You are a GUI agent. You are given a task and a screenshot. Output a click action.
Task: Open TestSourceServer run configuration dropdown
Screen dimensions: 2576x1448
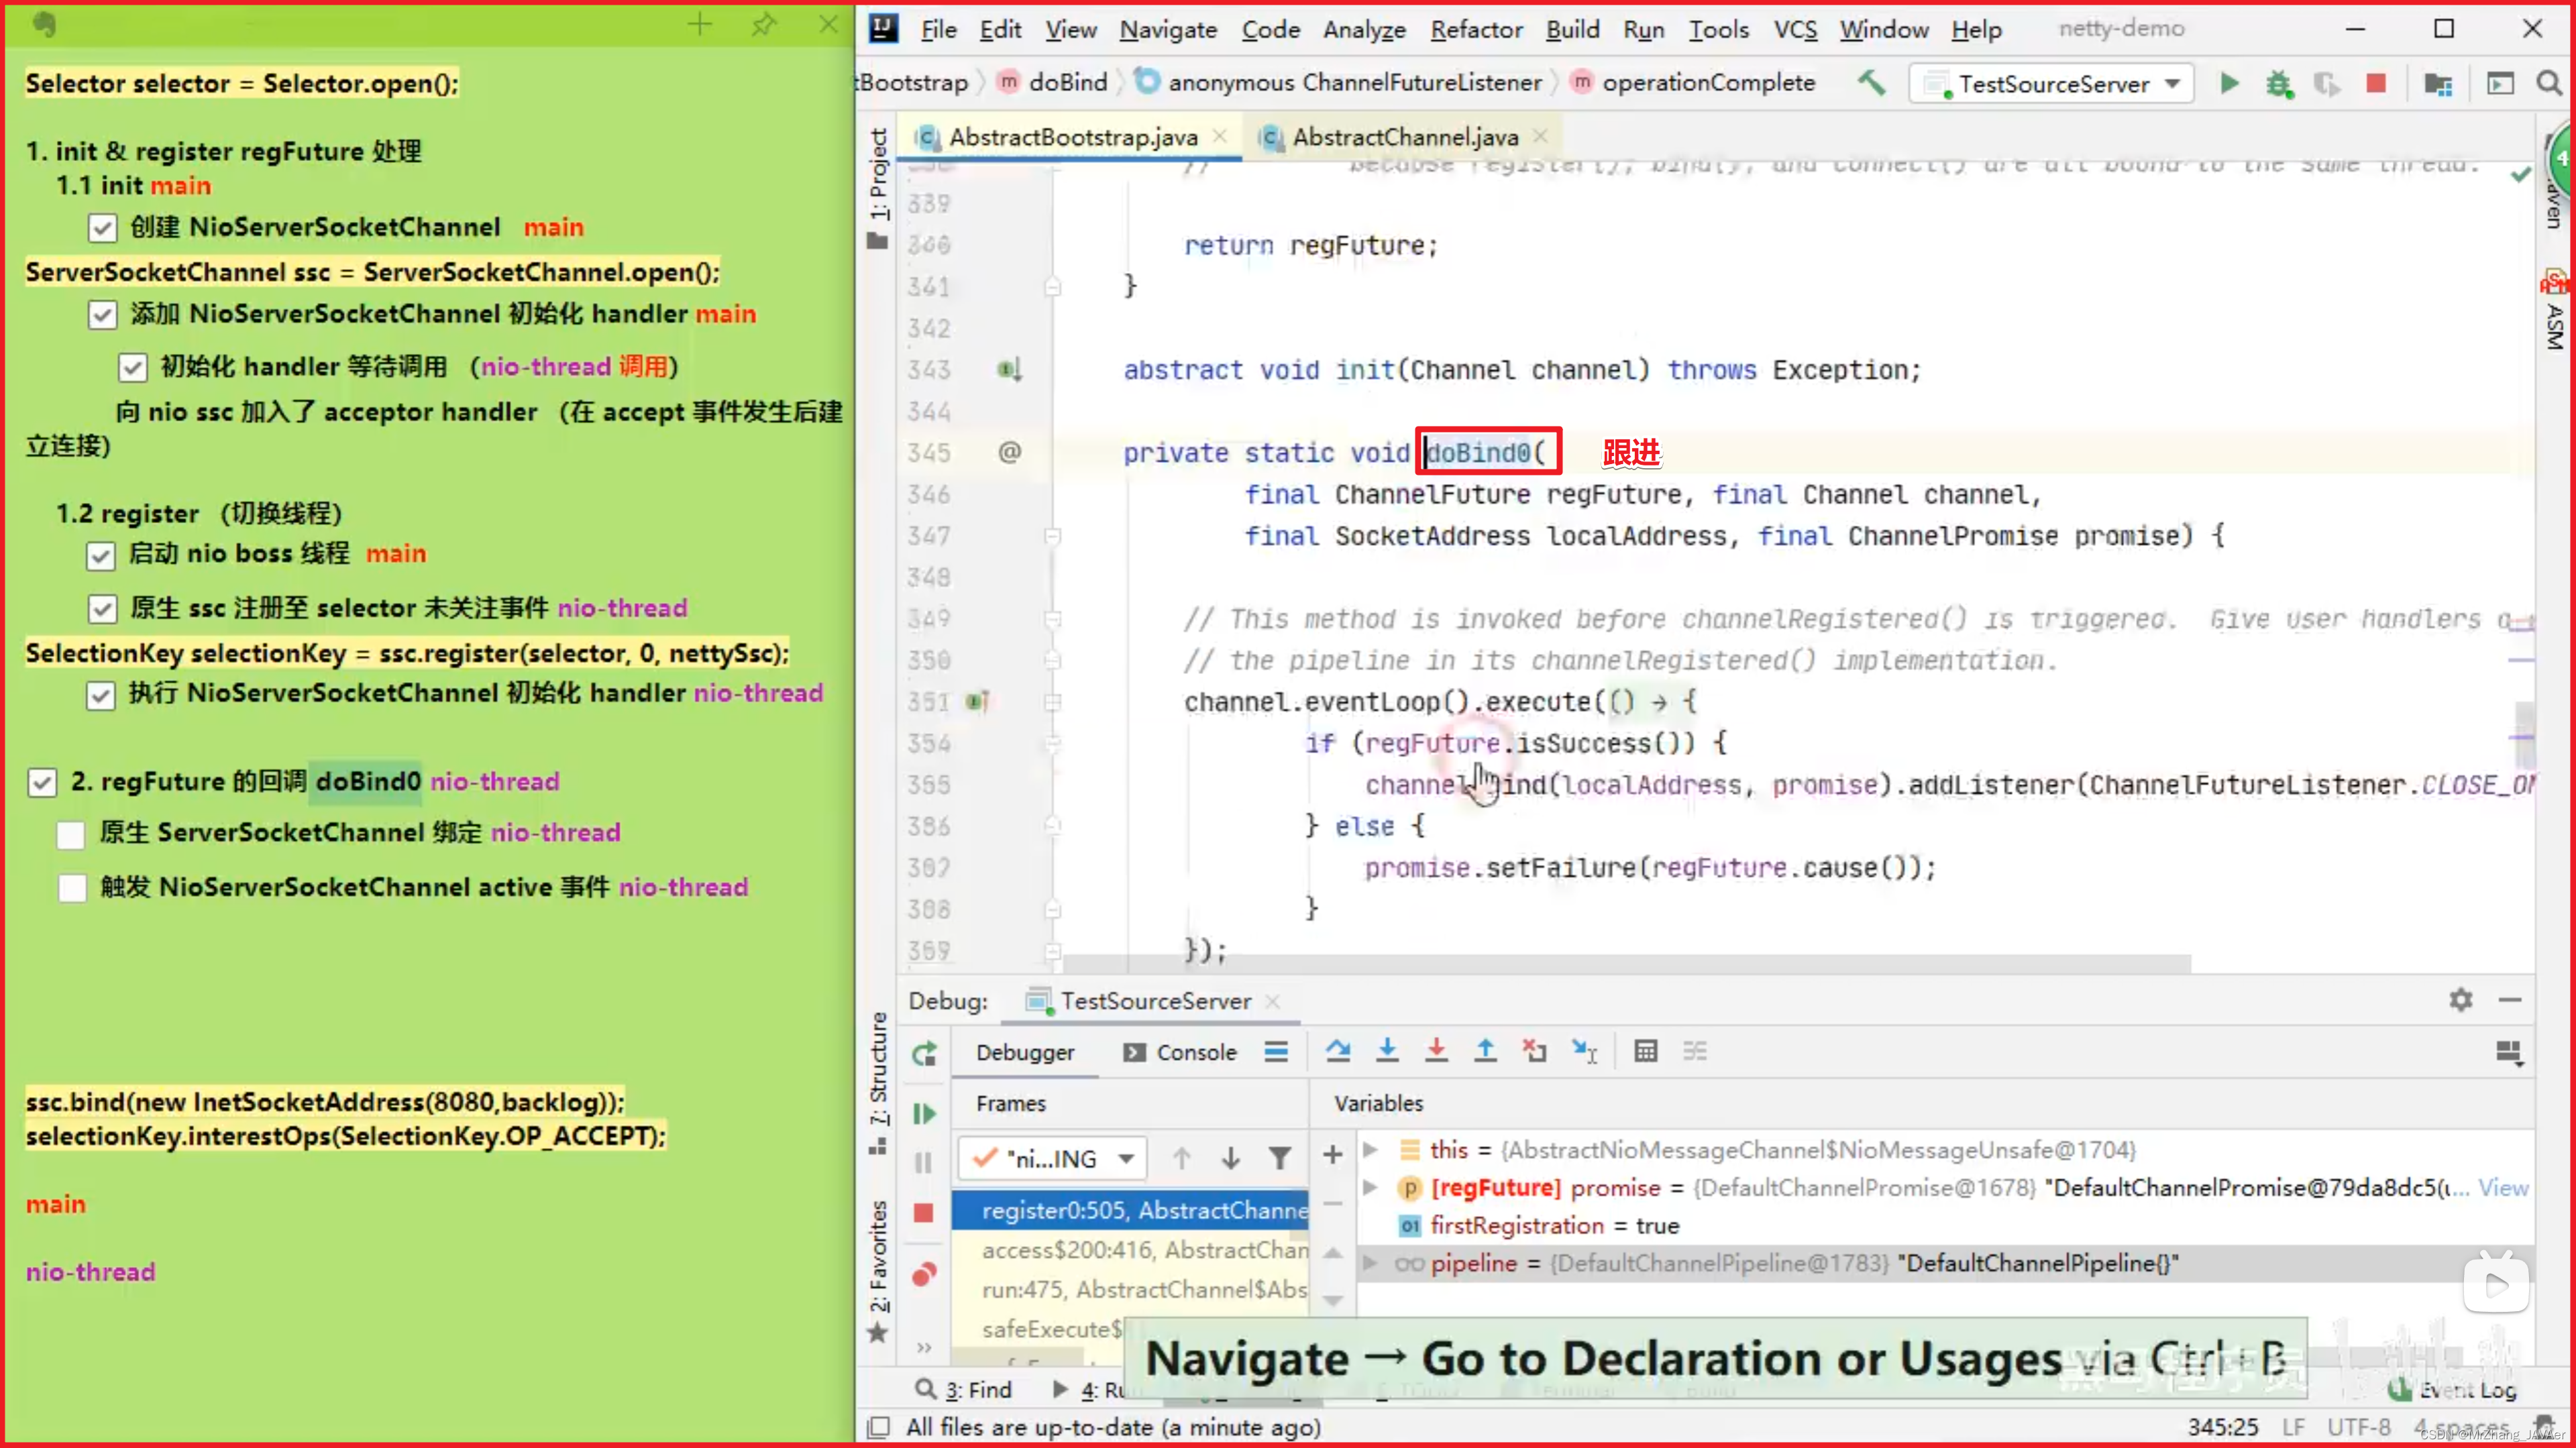tap(2051, 84)
